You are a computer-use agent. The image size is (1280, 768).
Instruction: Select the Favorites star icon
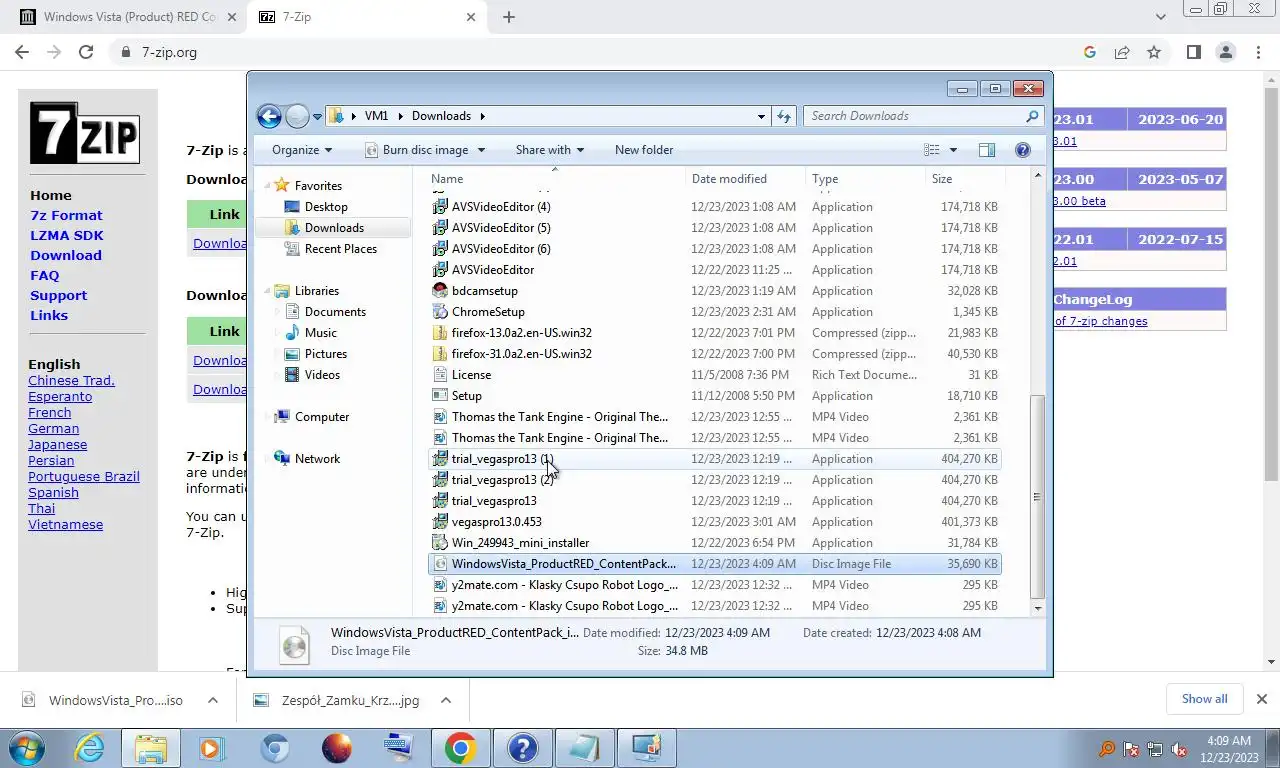point(282,185)
